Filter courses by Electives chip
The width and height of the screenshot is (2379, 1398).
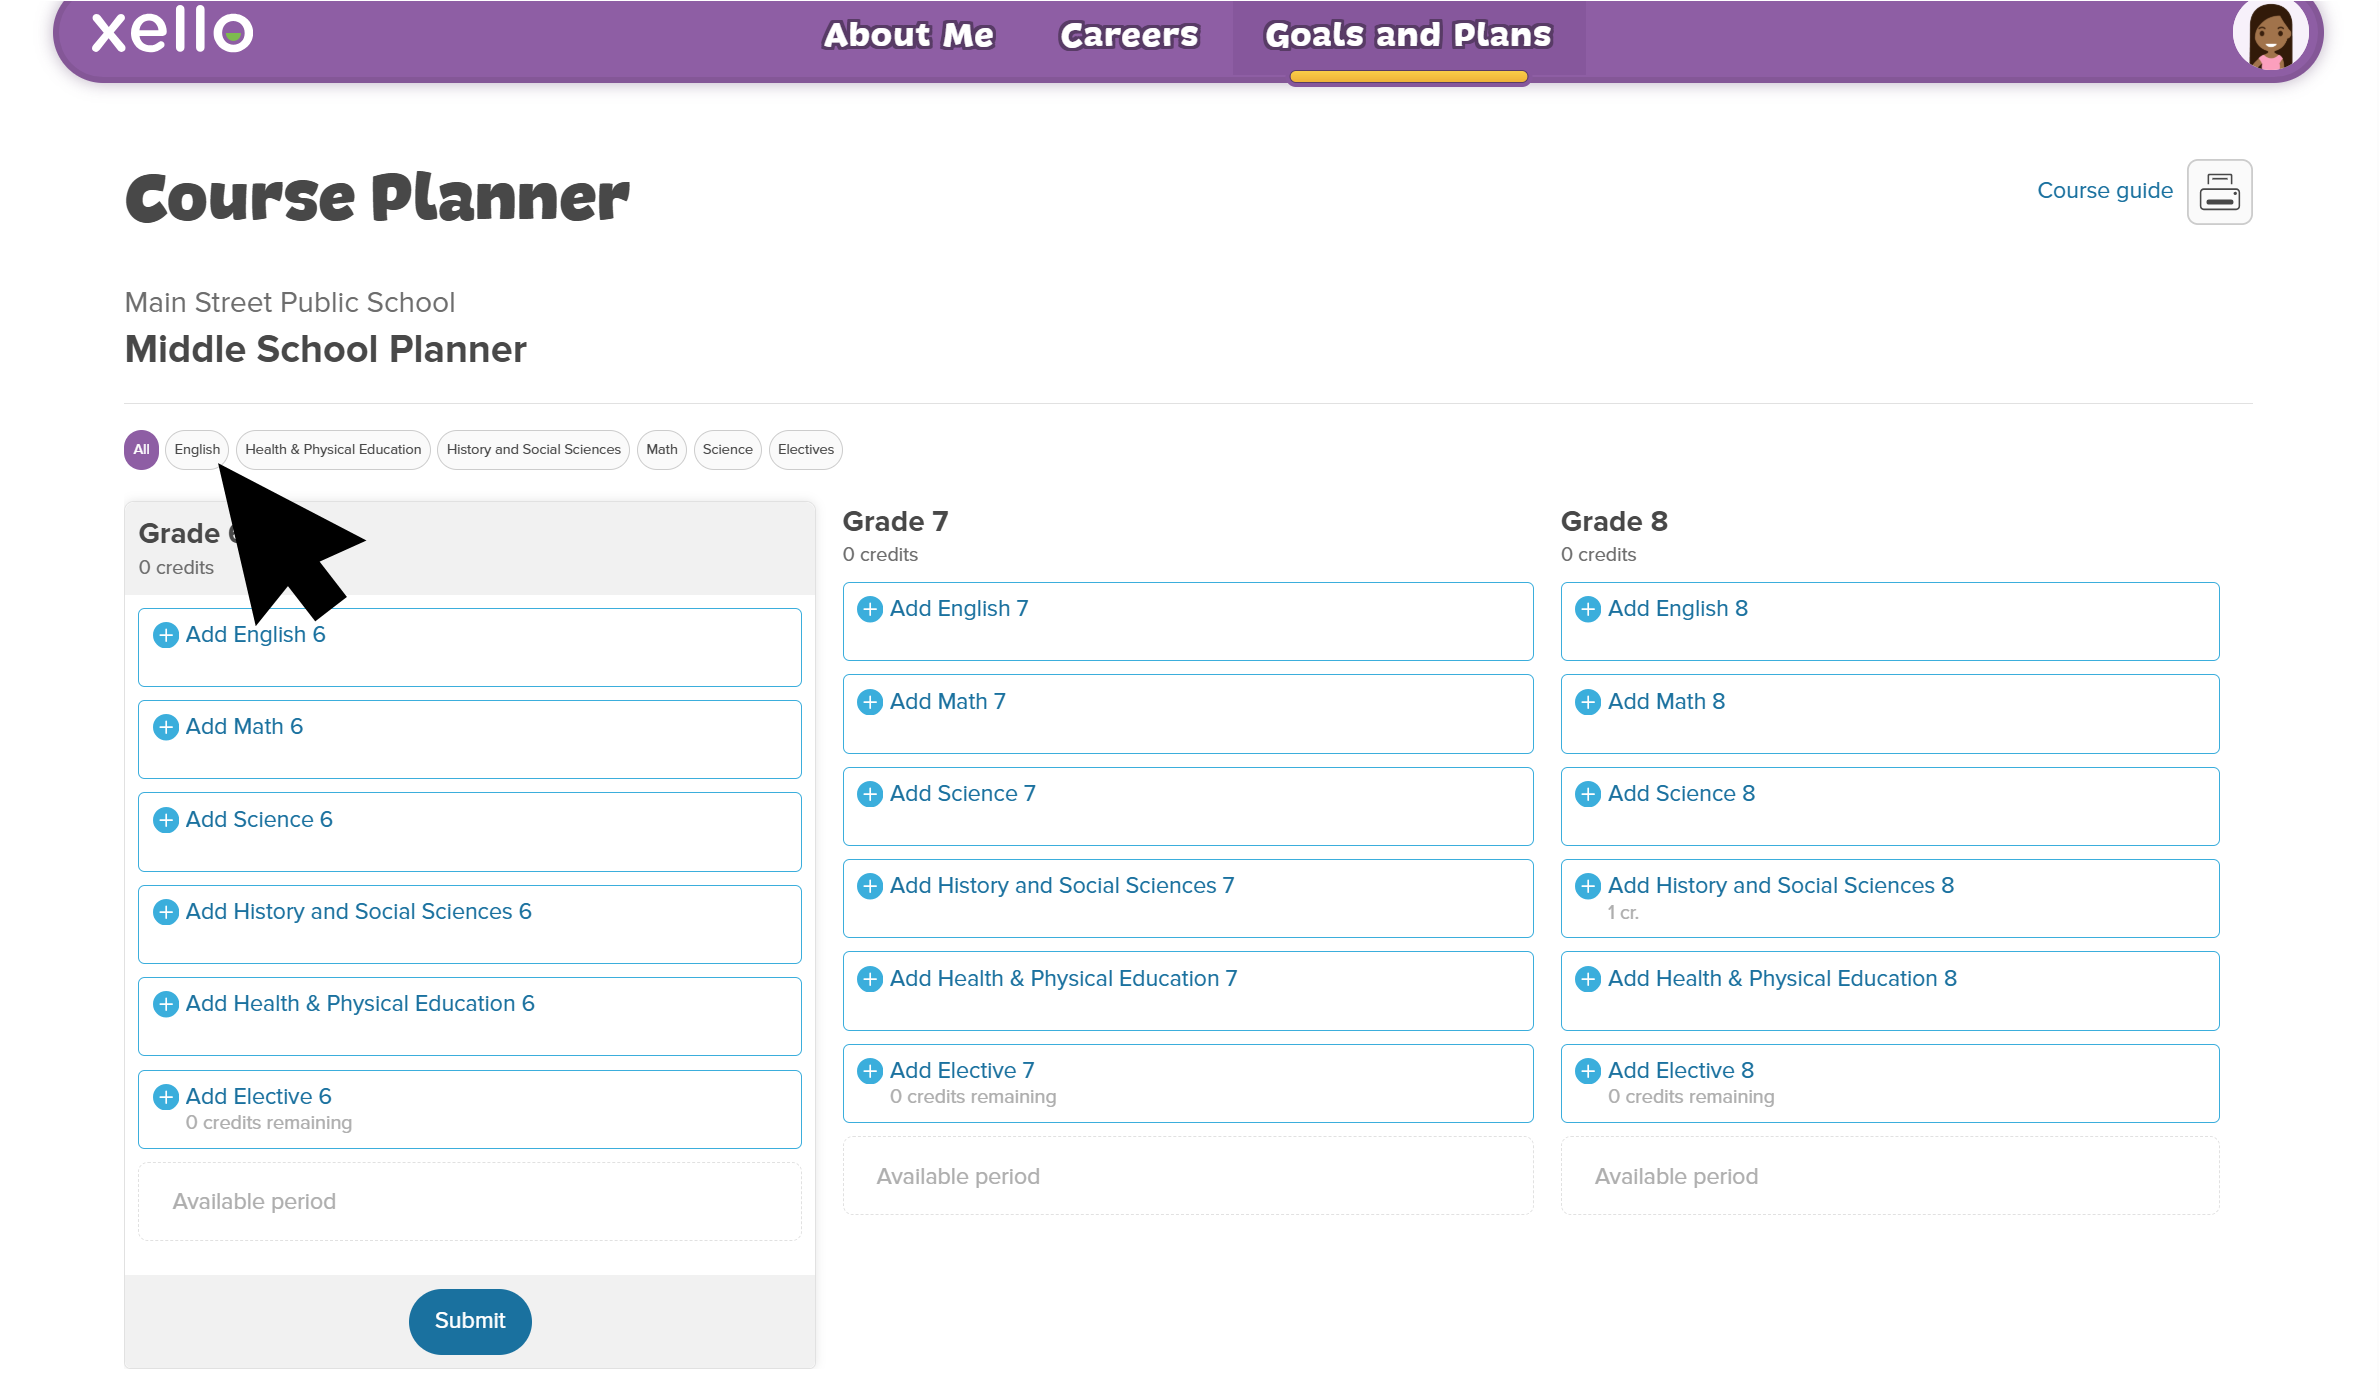pos(805,450)
